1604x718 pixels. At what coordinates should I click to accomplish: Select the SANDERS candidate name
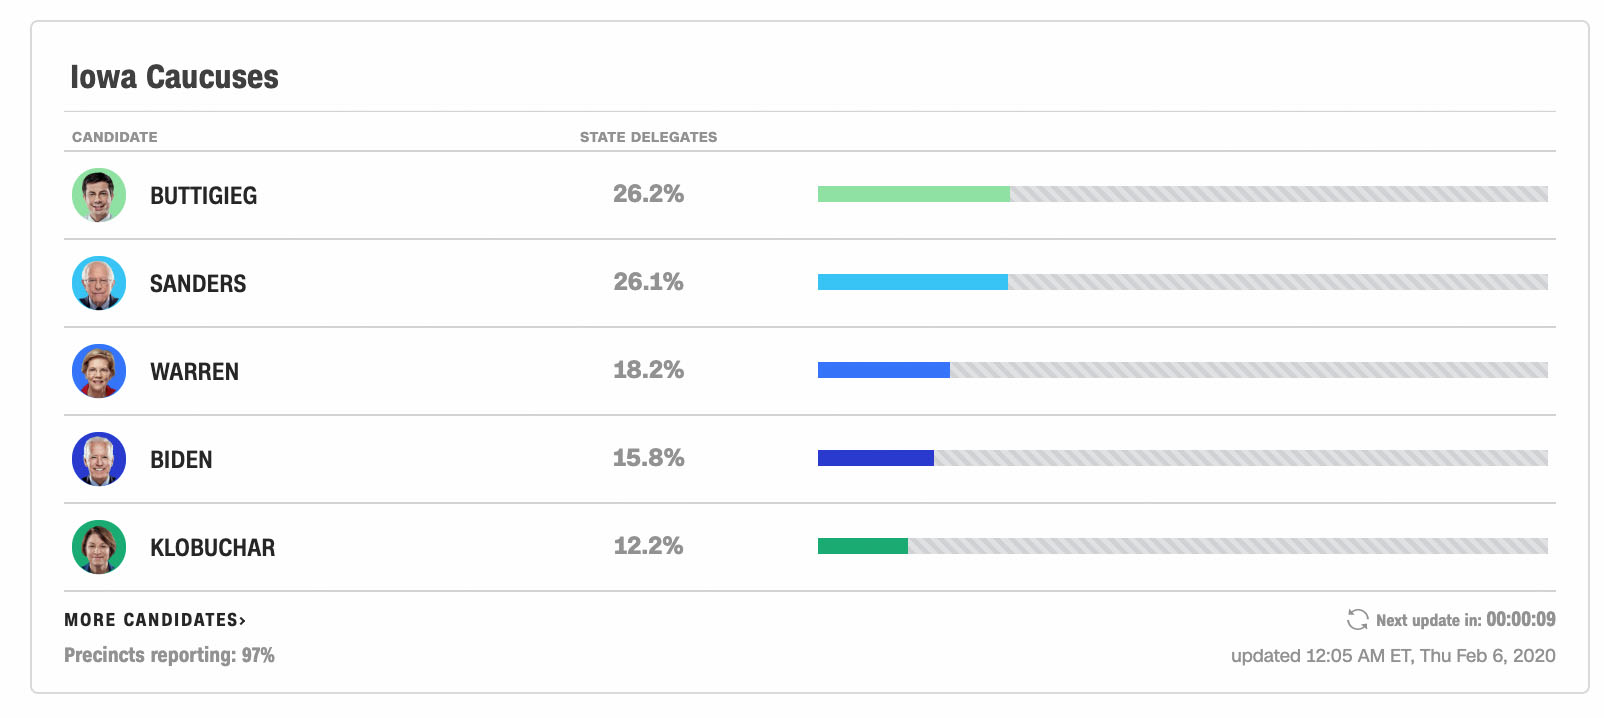pyautogui.click(x=198, y=284)
